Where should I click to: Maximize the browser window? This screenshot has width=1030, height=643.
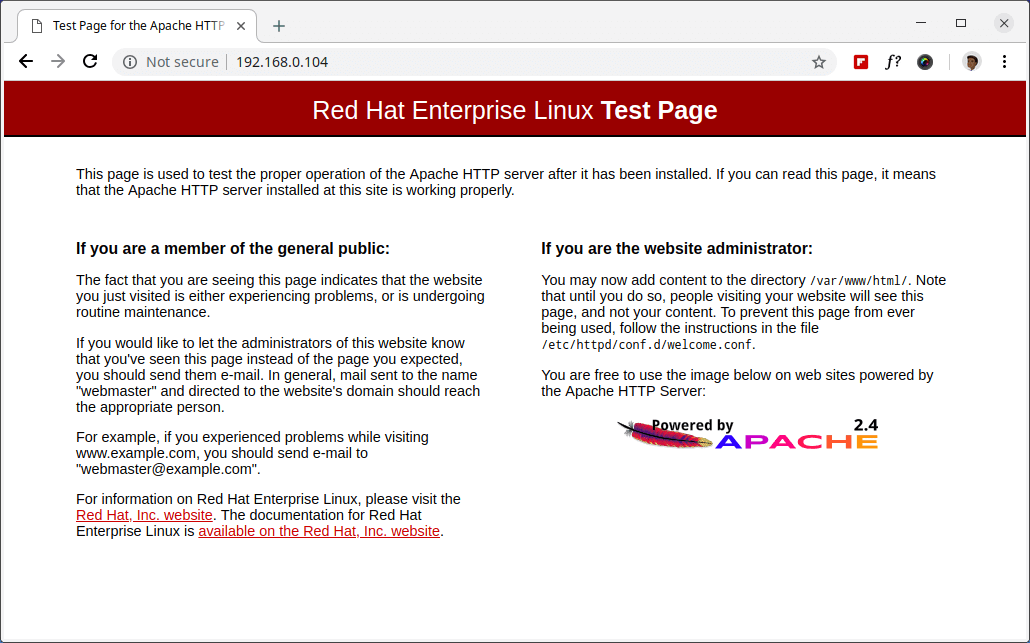coord(961,23)
